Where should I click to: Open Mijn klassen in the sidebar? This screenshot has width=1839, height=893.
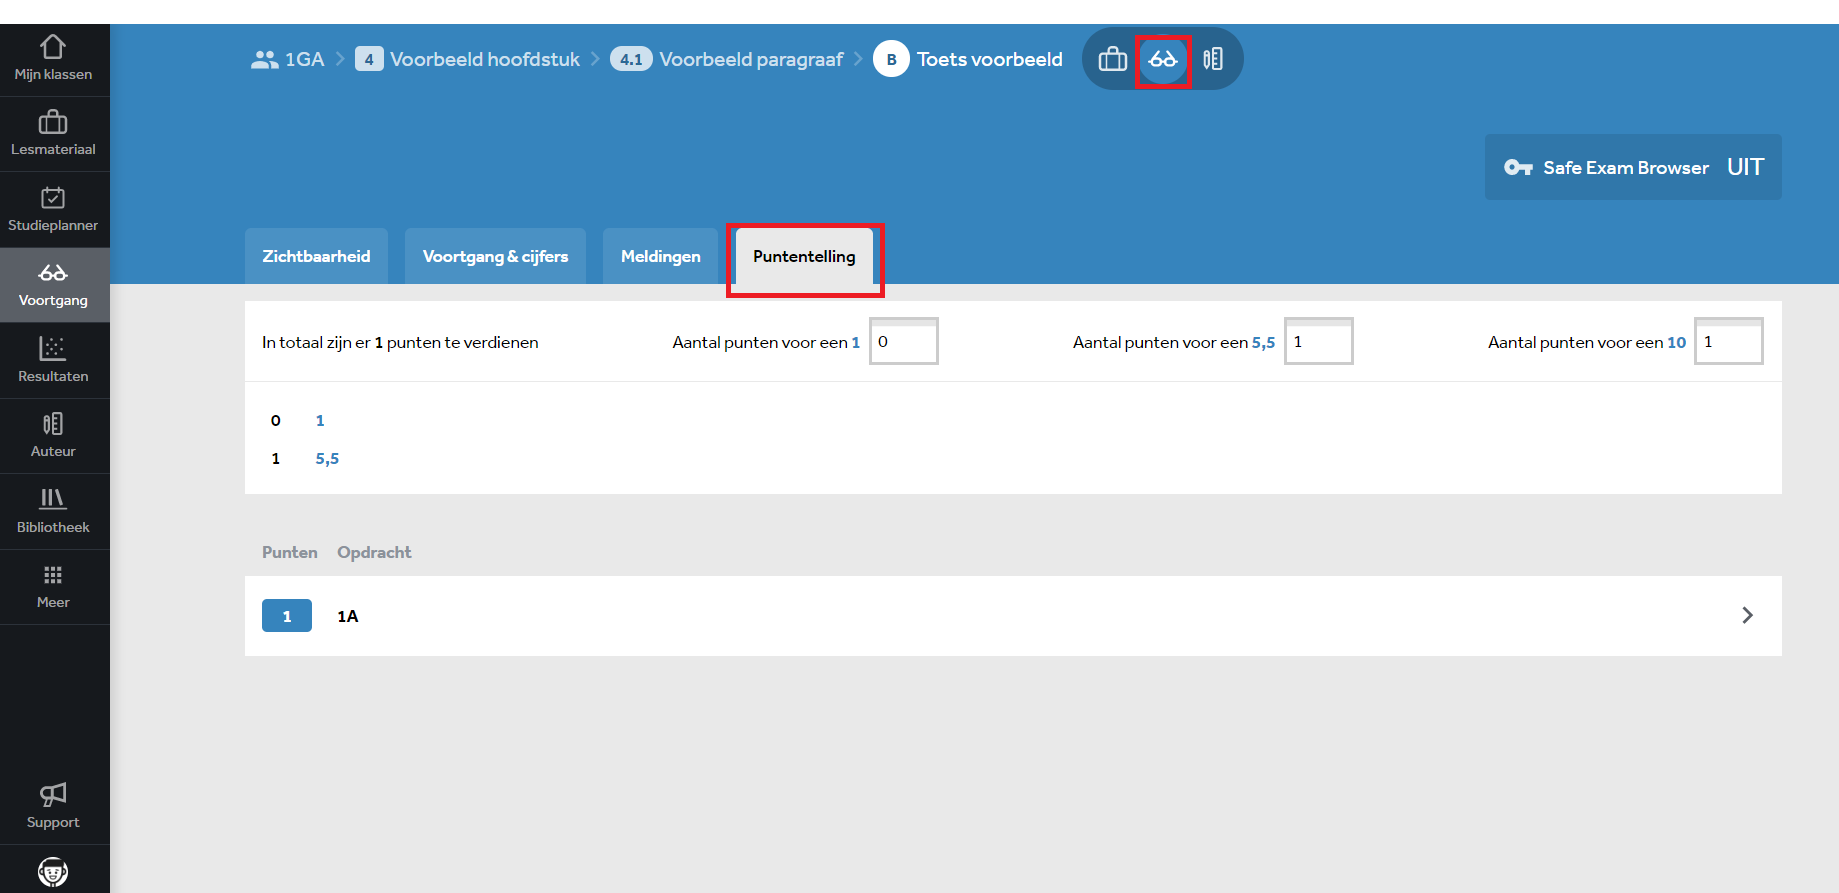point(54,59)
